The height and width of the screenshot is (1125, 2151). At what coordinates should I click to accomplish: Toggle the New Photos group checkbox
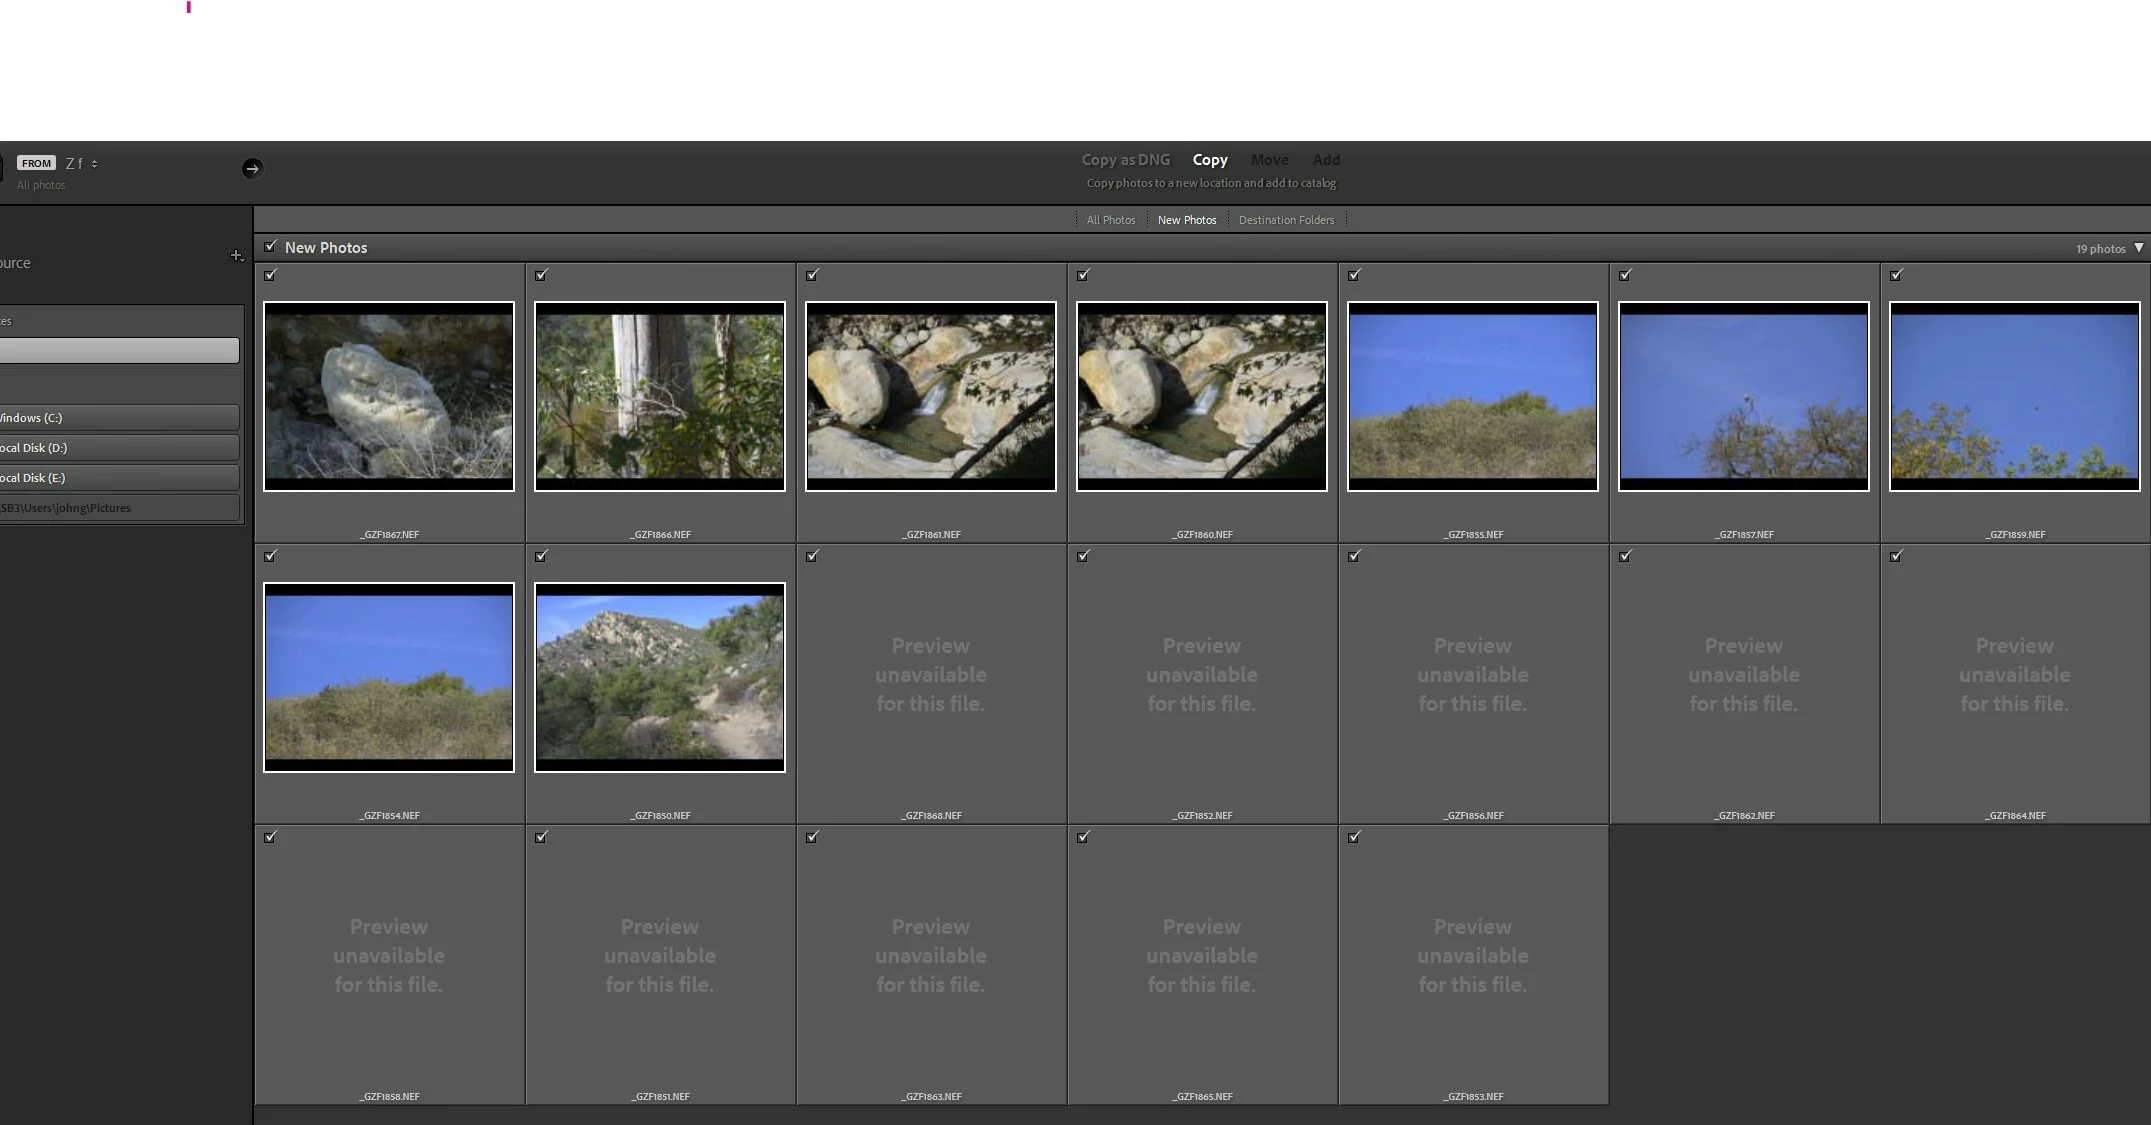(x=270, y=247)
